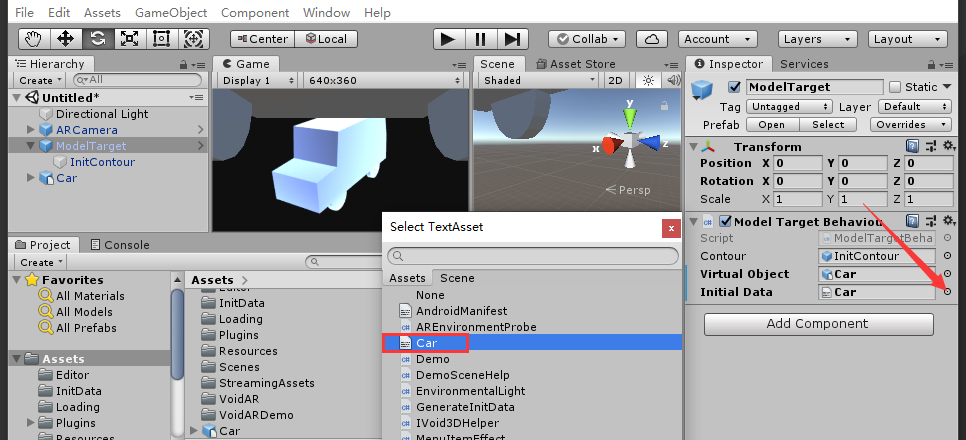This screenshot has width=966, height=440.
Task: Select the Rotate tool
Action: pos(97,39)
